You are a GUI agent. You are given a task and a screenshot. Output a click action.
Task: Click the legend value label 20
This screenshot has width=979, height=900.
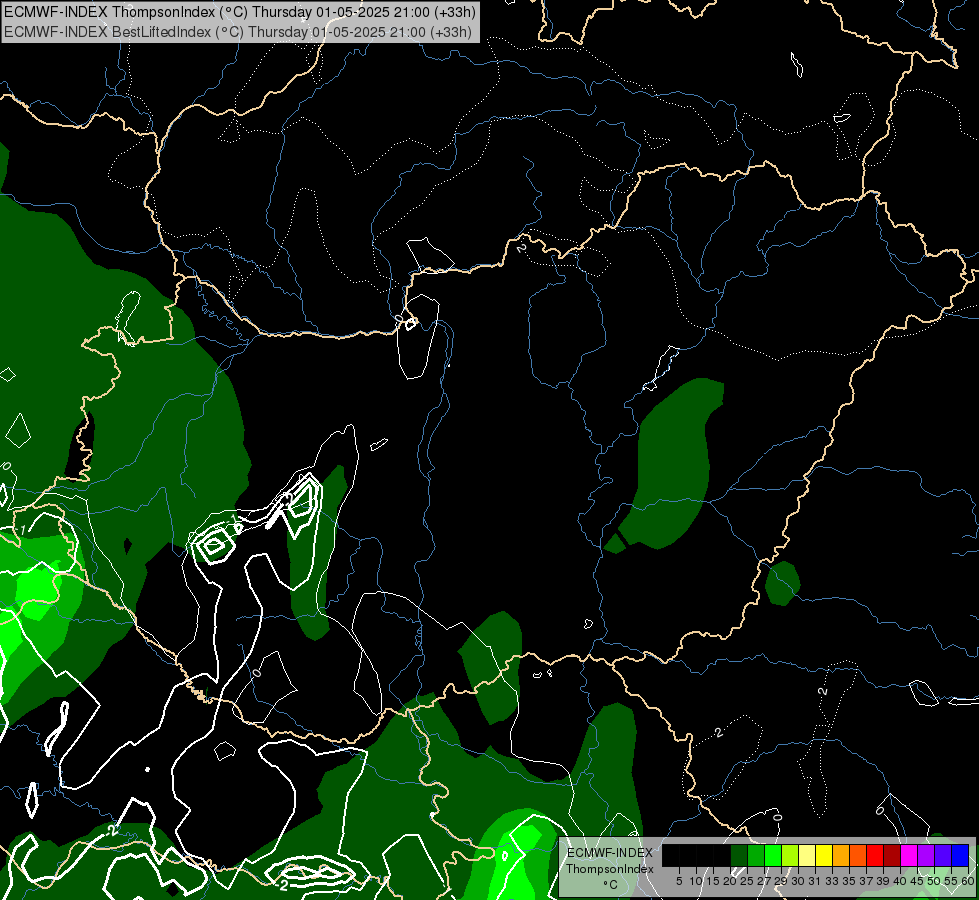pos(730,881)
